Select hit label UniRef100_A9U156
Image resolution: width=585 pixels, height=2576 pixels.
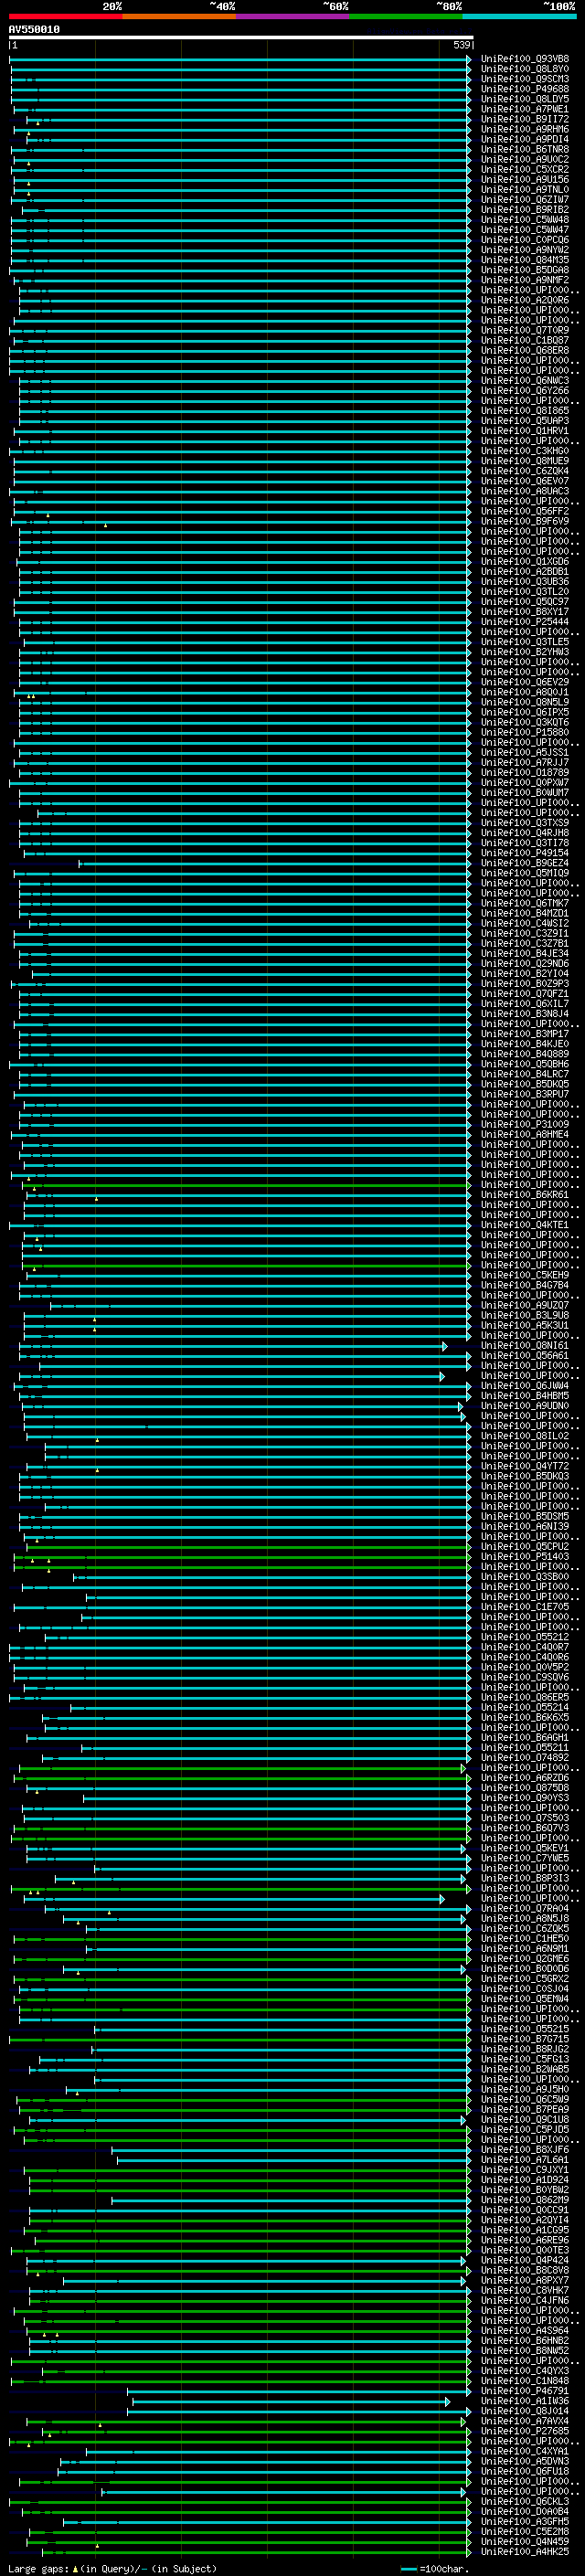tap(525, 179)
